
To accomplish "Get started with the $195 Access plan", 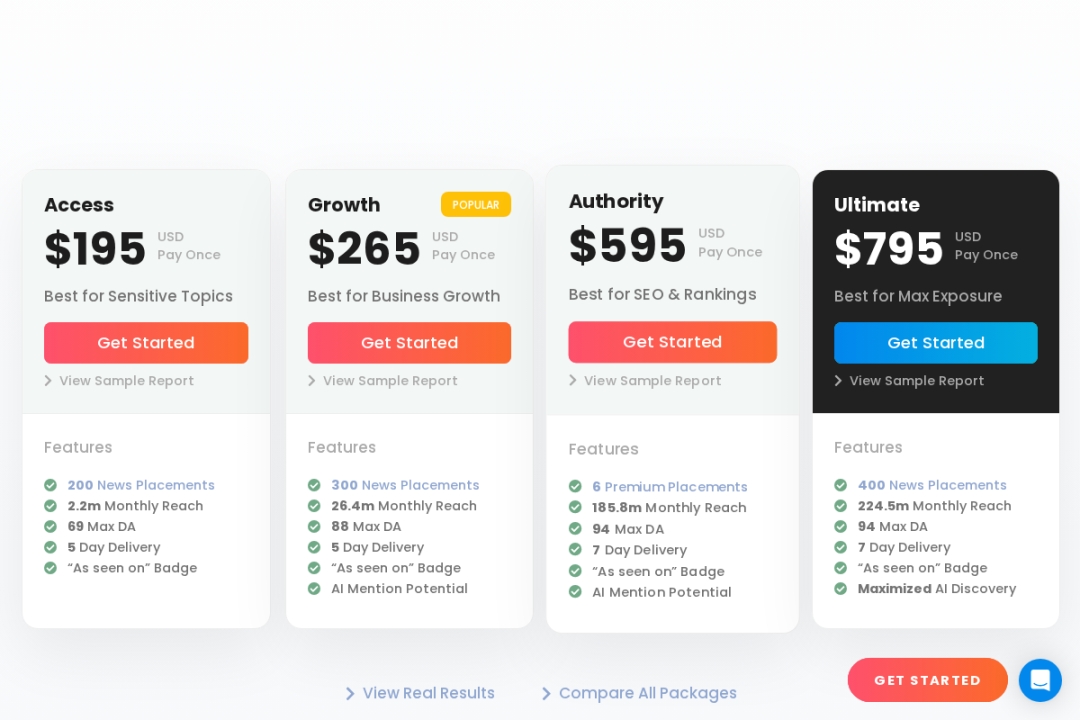I will [146, 343].
